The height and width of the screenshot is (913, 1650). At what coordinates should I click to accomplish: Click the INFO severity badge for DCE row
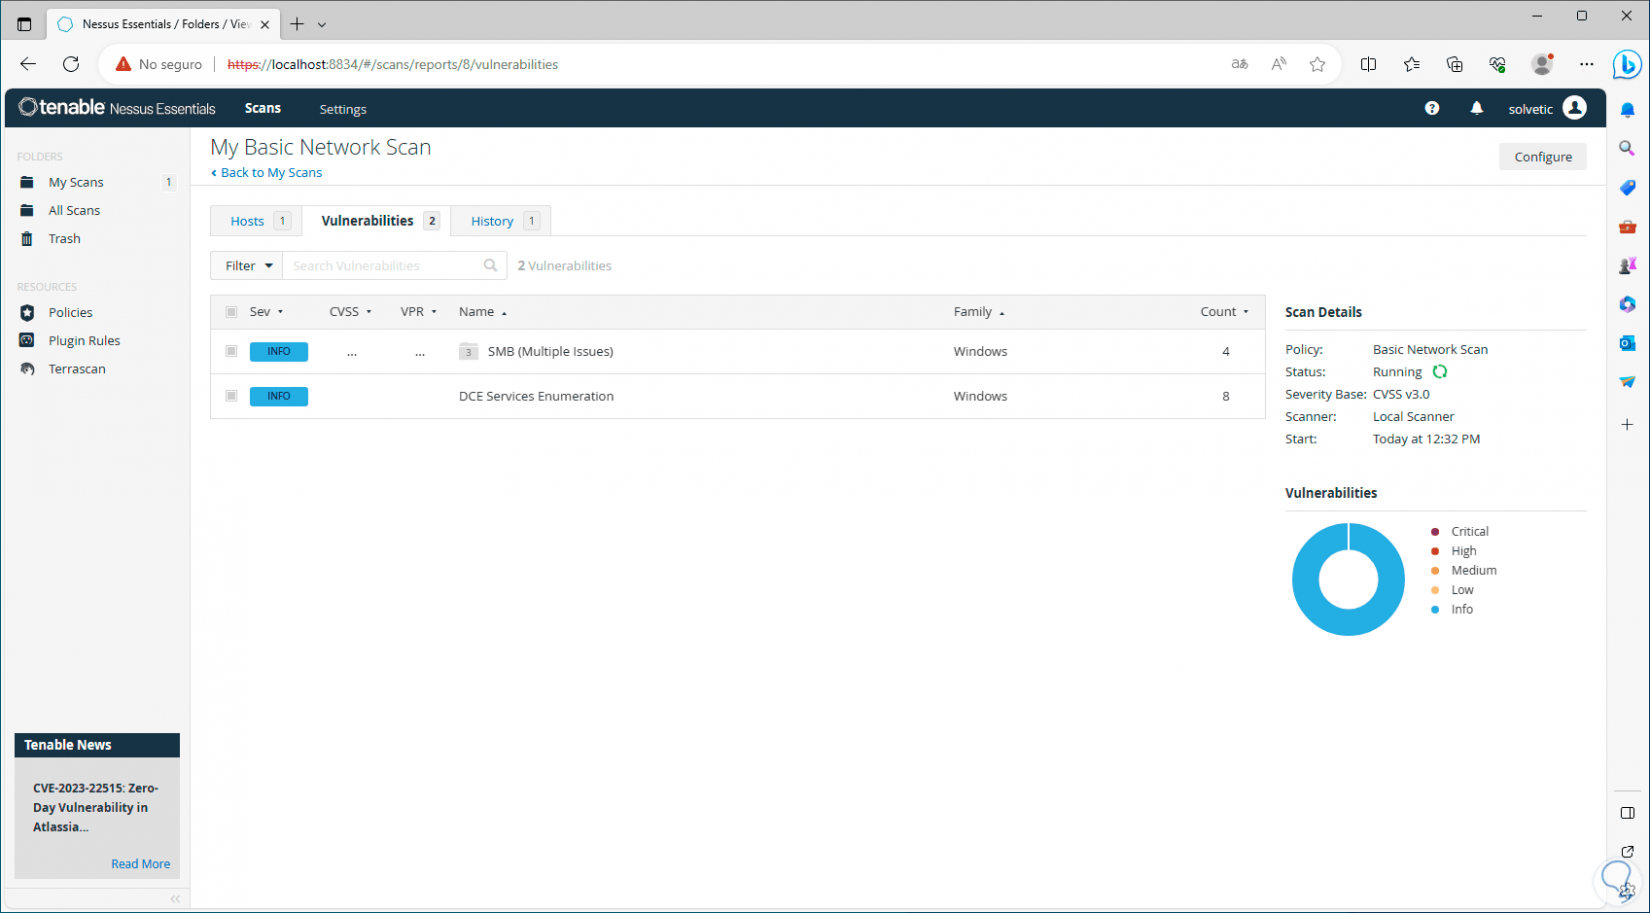click(279, 396)
